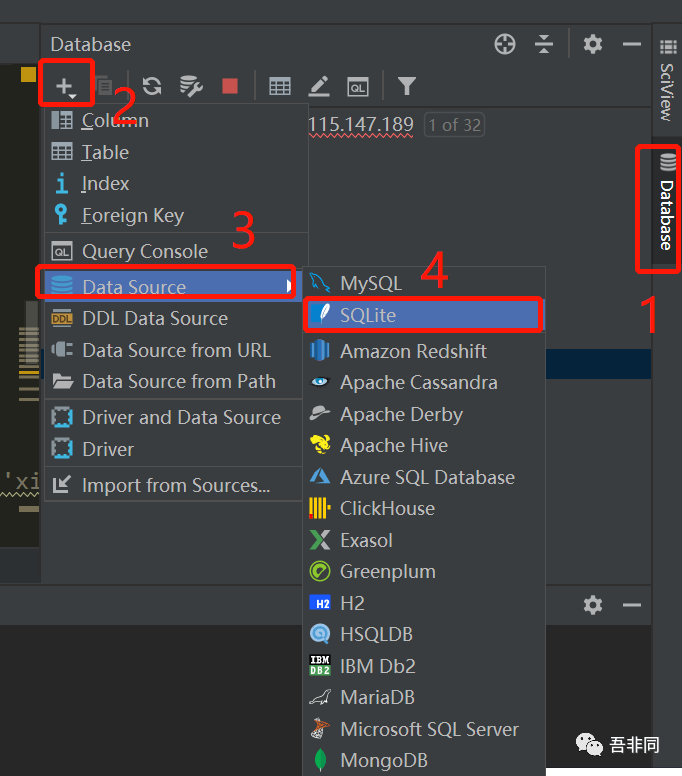The height and width of the screenshot is (776, 682).
Task: Choose Query Console menu entry
Action: click(x=176, y=251)
